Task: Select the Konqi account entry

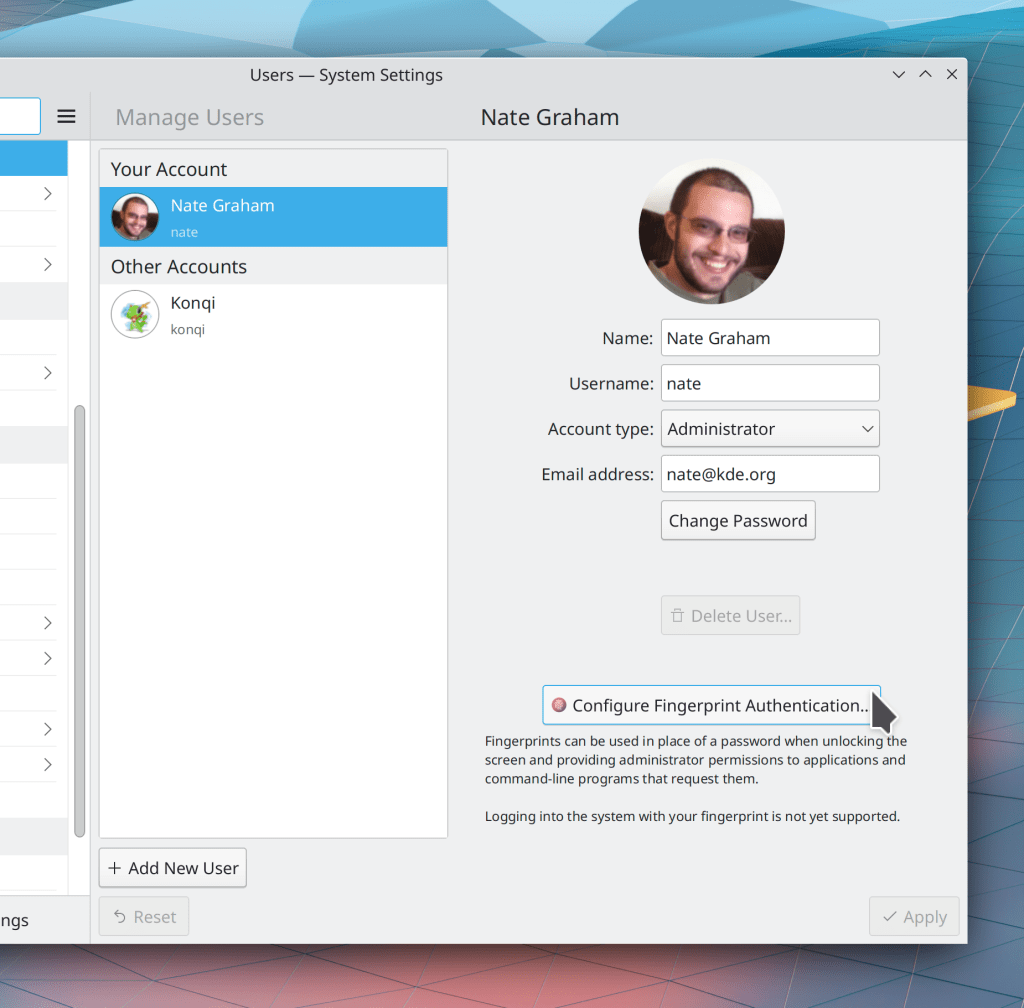Action: click(x=273, y=314)
